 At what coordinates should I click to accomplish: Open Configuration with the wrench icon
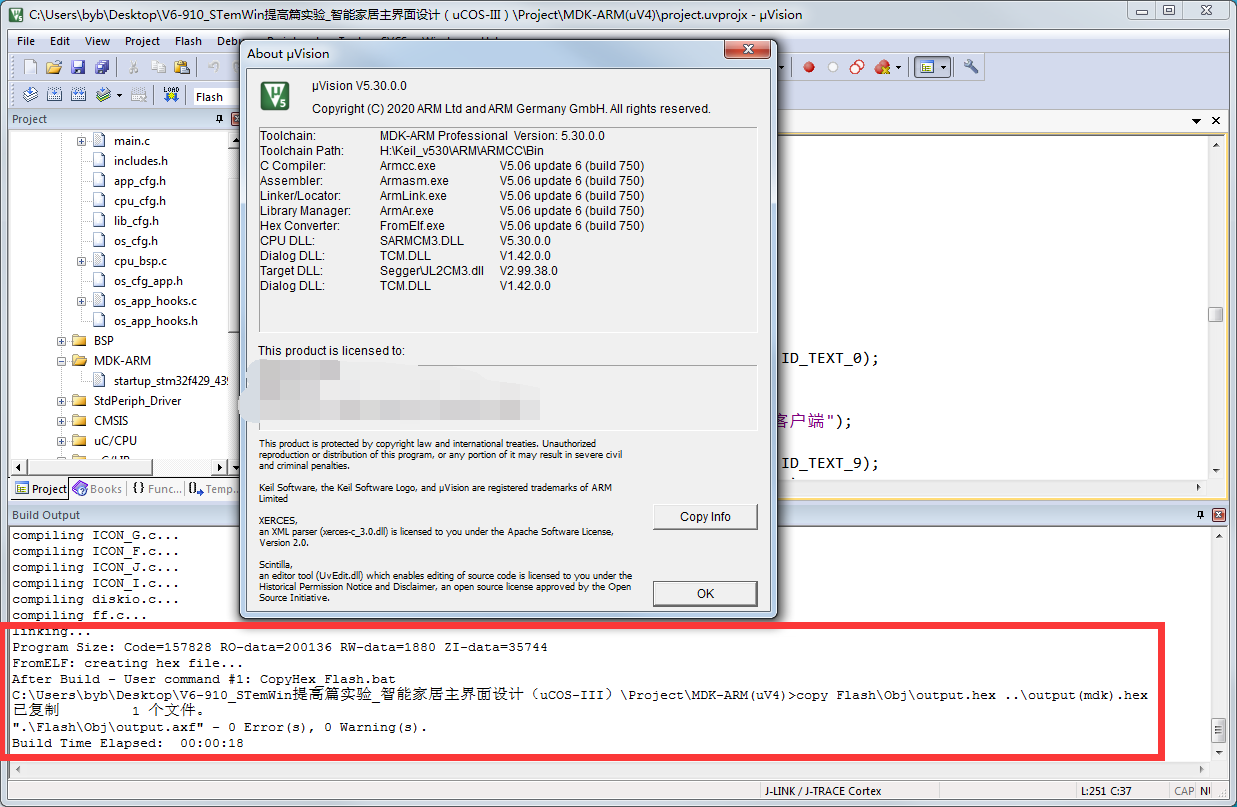pos(970,67)
